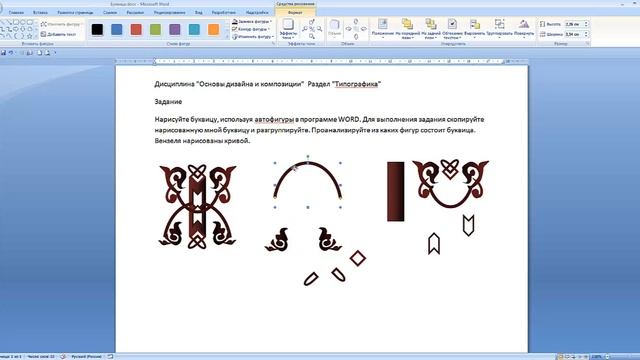The image size is (640, 360).
Task: Click Save icon in quick access toolbar
Action: pos(3,53)
